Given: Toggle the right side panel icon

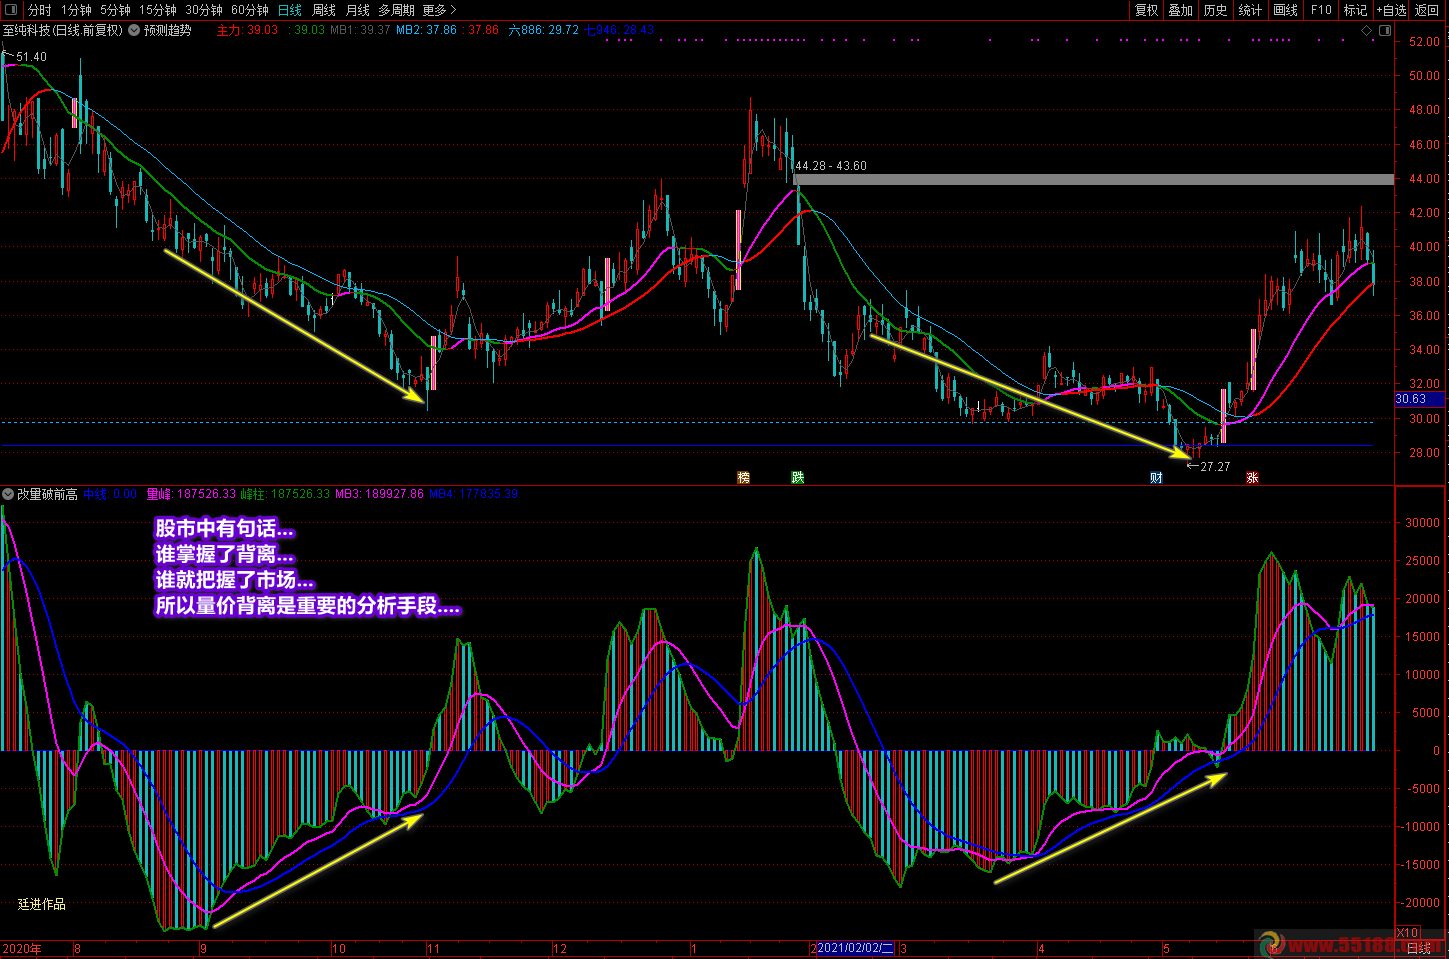Looking at the screenshot, I should [1384, 31].
